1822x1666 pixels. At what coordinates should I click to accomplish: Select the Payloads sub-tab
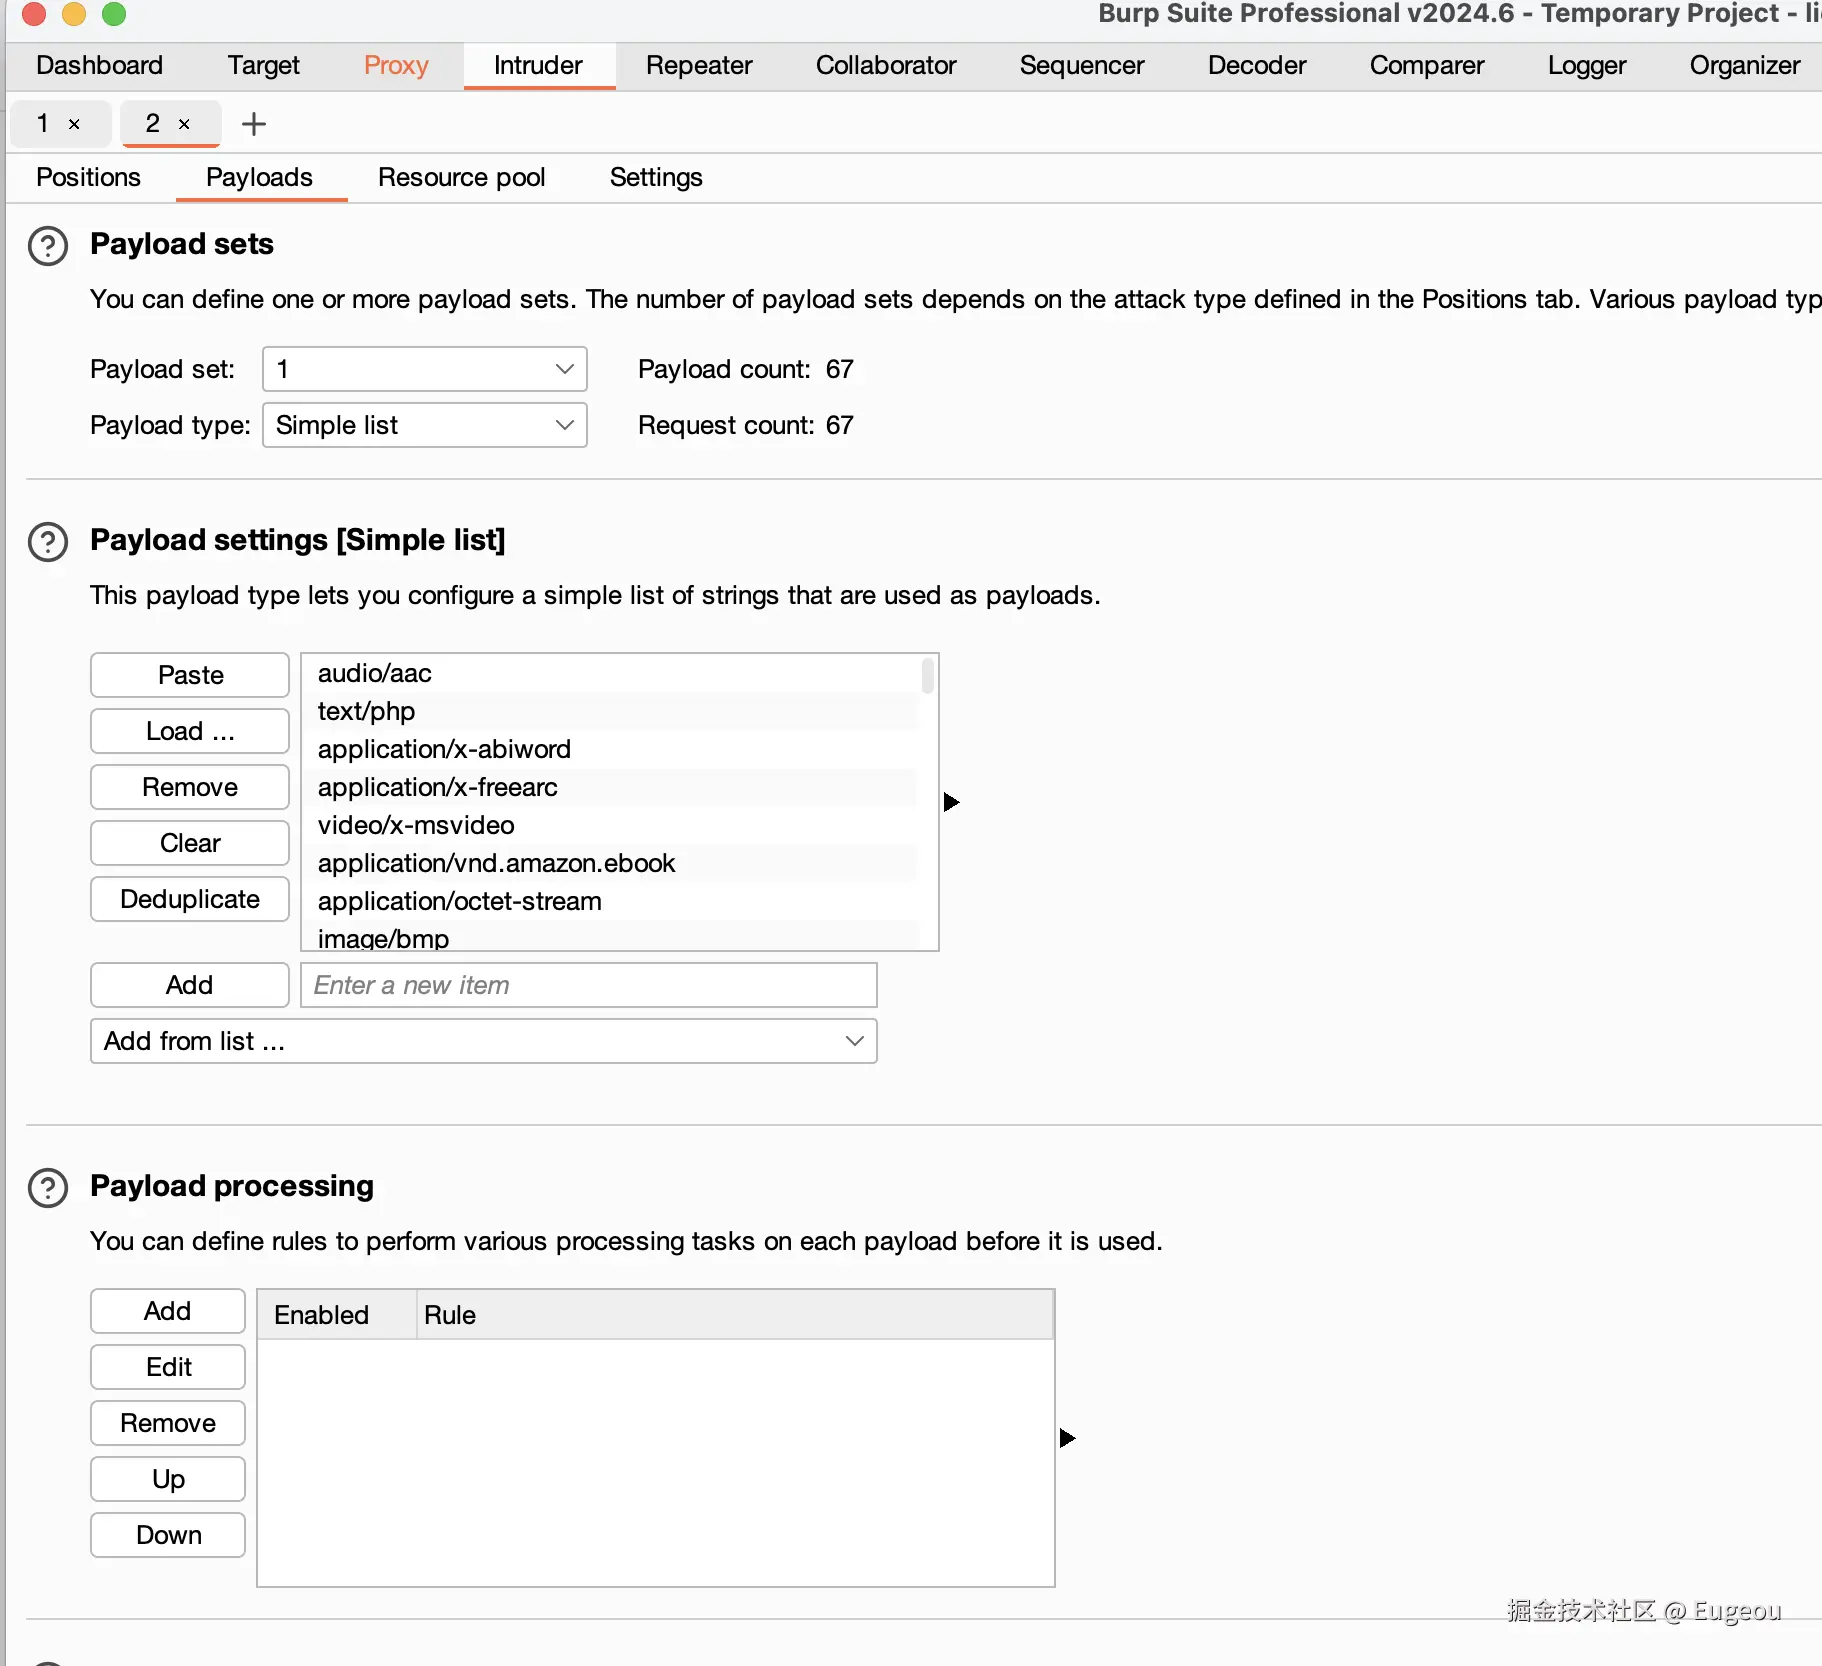coord(259,177)
